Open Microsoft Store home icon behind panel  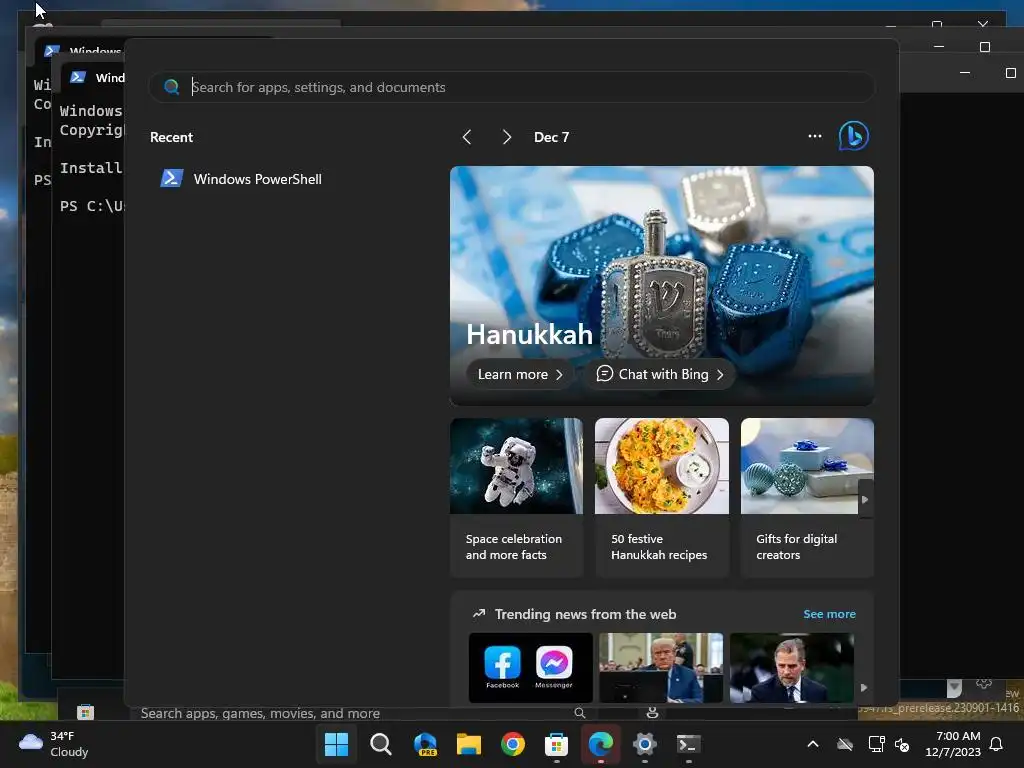(86, 712)
